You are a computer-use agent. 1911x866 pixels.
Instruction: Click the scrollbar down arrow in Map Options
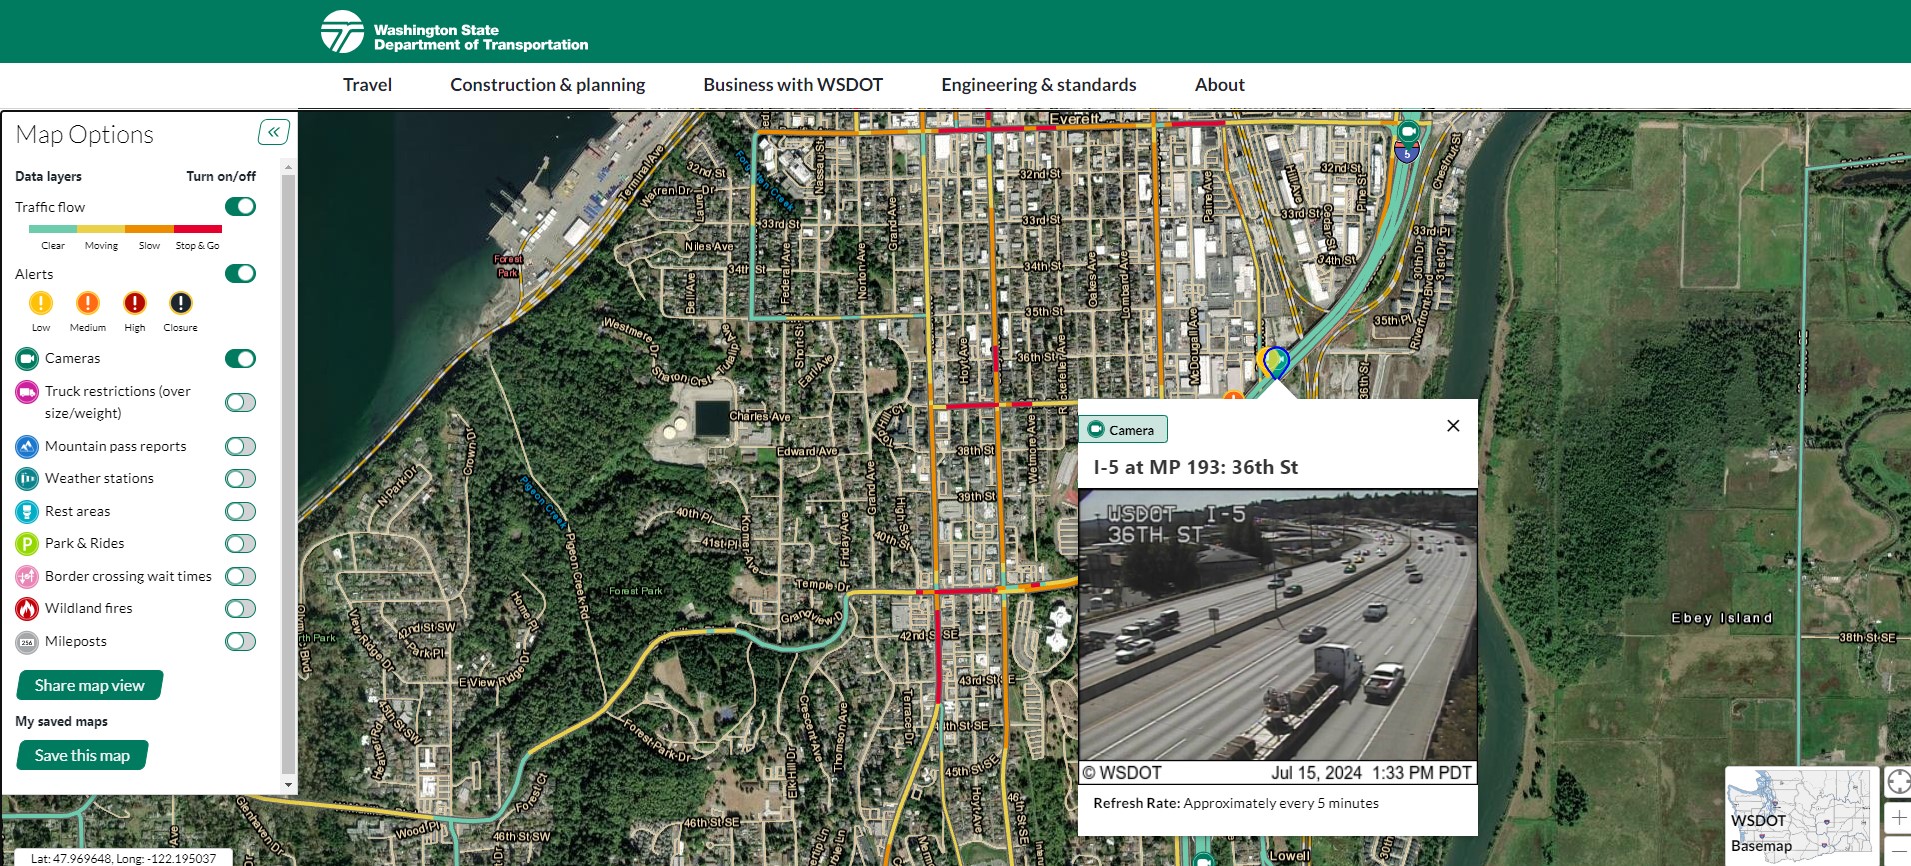coord(289,785)
